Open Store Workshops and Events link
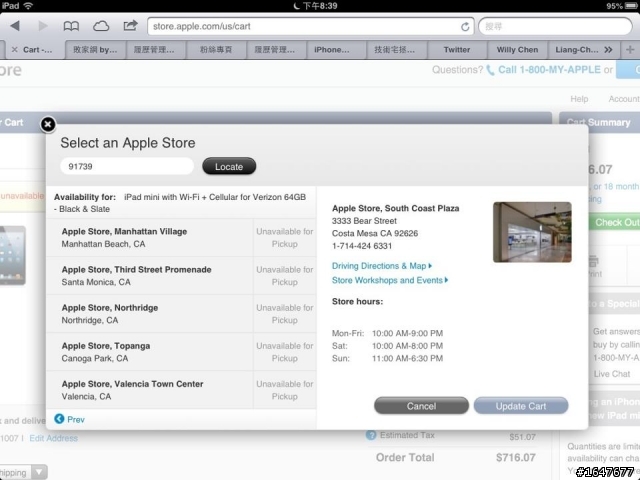640x480 pixels. point(390,280)
